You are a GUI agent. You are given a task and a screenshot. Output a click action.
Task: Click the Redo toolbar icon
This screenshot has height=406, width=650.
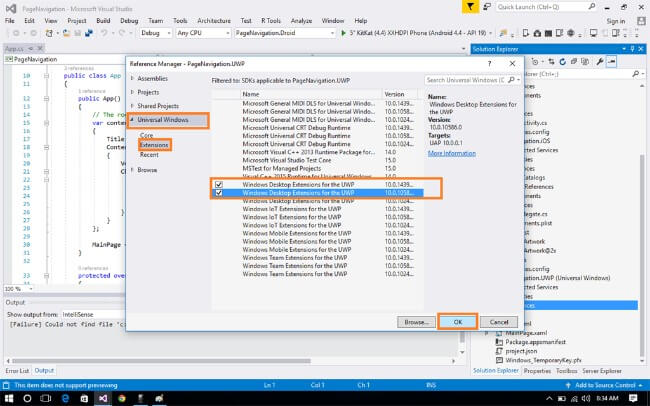pyautogui.click(x=122, y=33)
